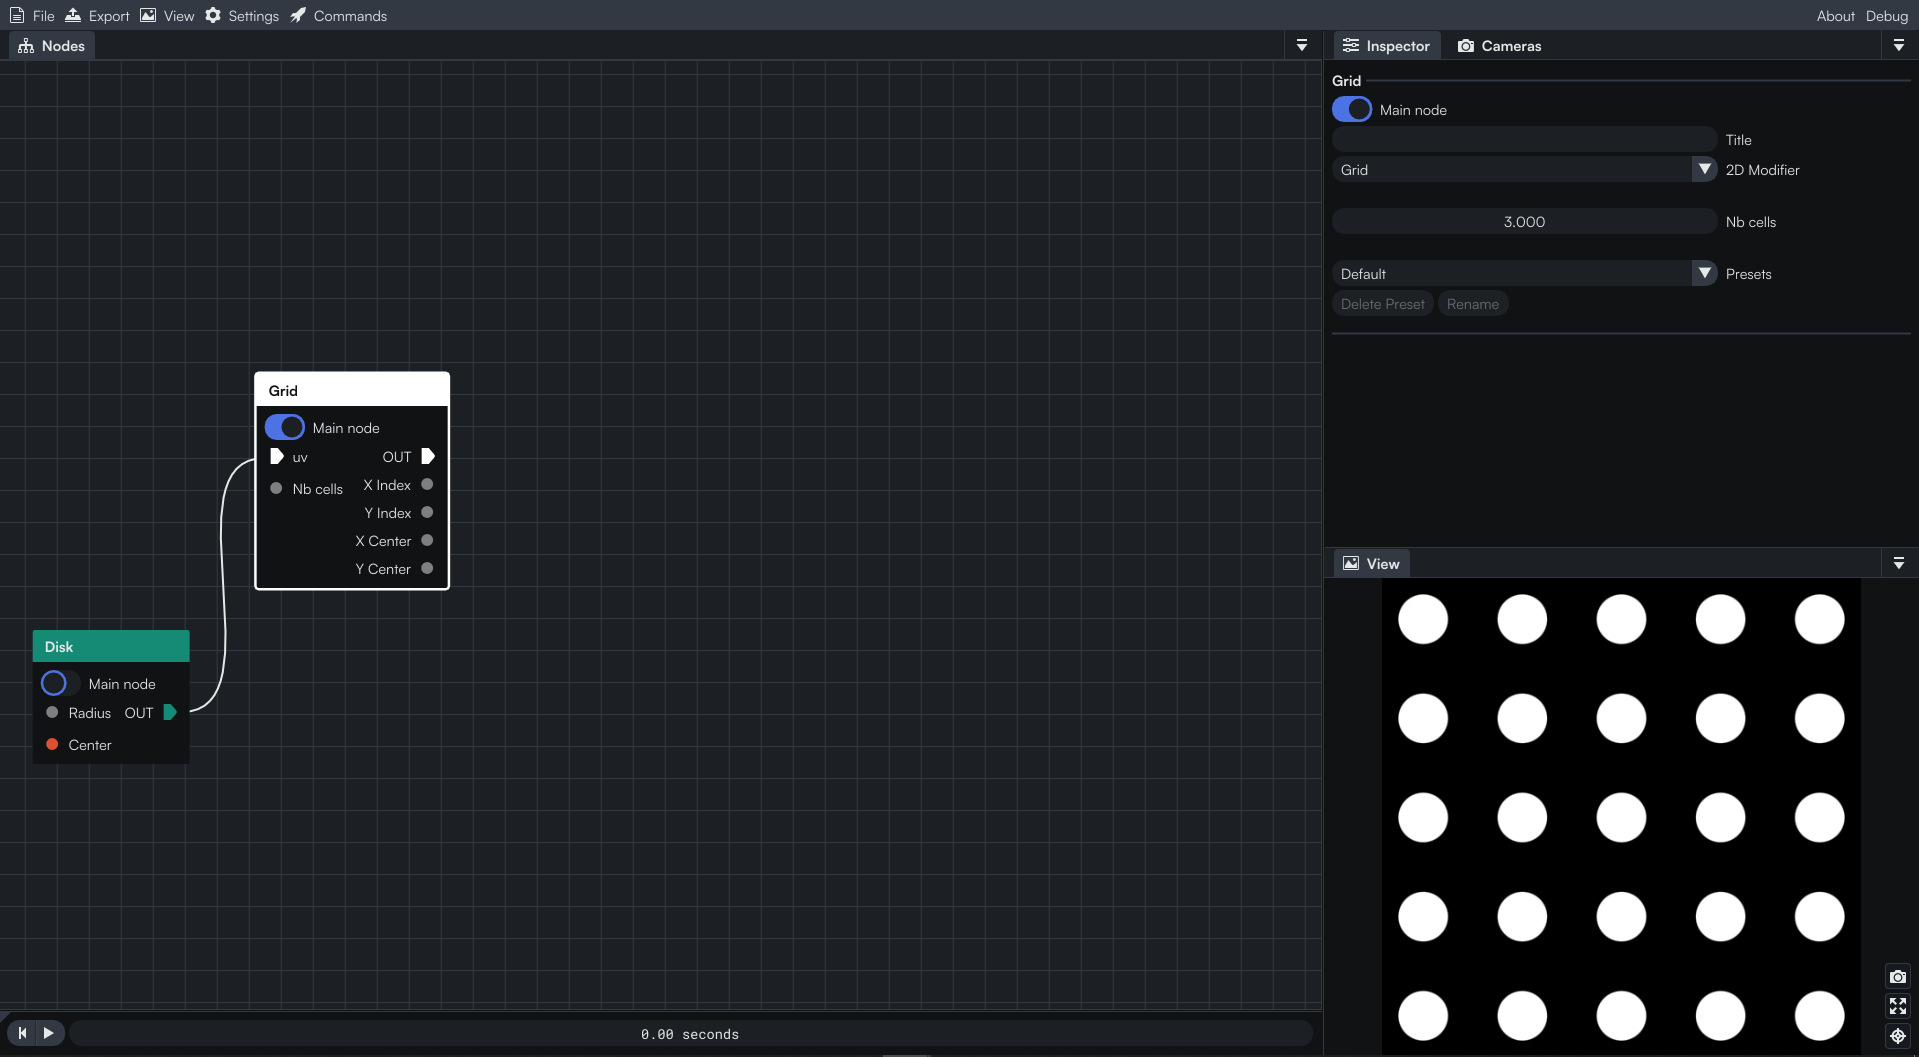Screen dimensions: 1919x1057
Task: Open the About menu
Action: click(1835, 16)
